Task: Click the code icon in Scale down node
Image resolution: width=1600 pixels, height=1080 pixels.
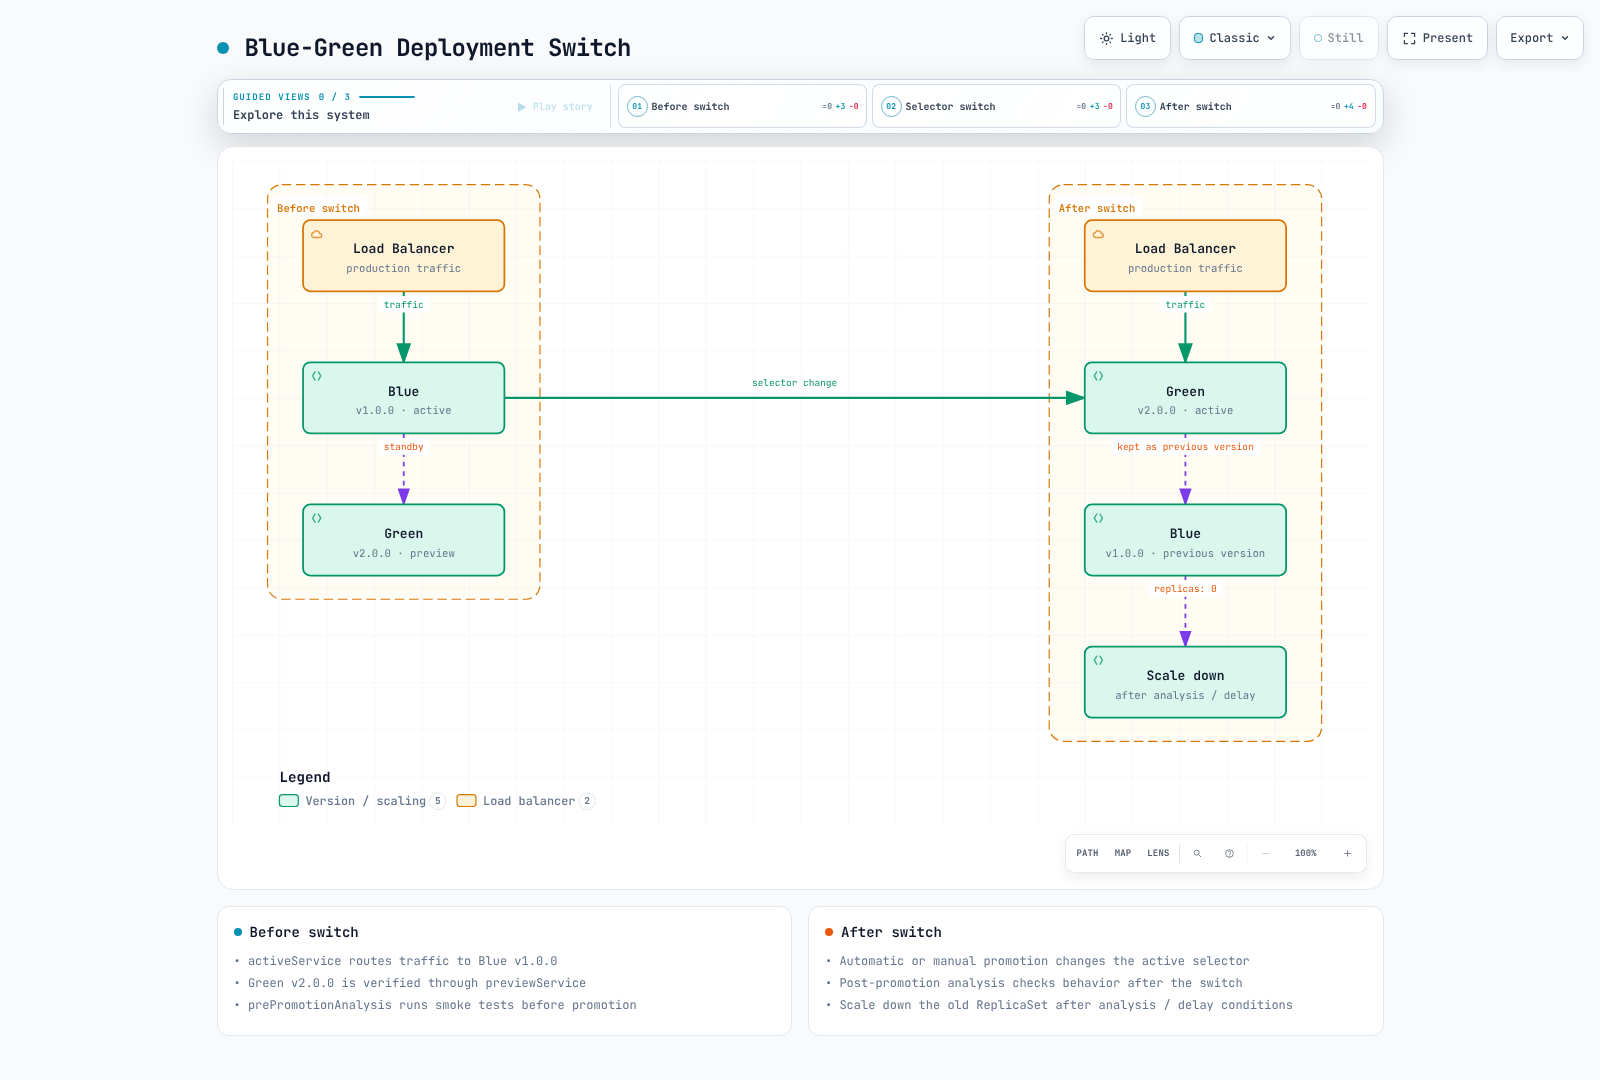Action: 1098,660
